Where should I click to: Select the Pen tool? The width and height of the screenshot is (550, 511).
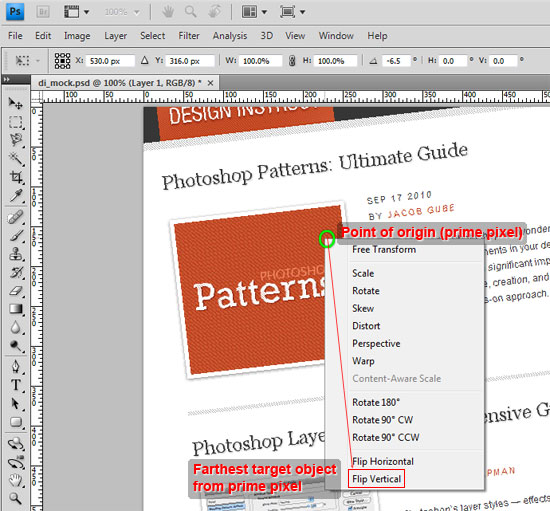click(x=16, y=367)
